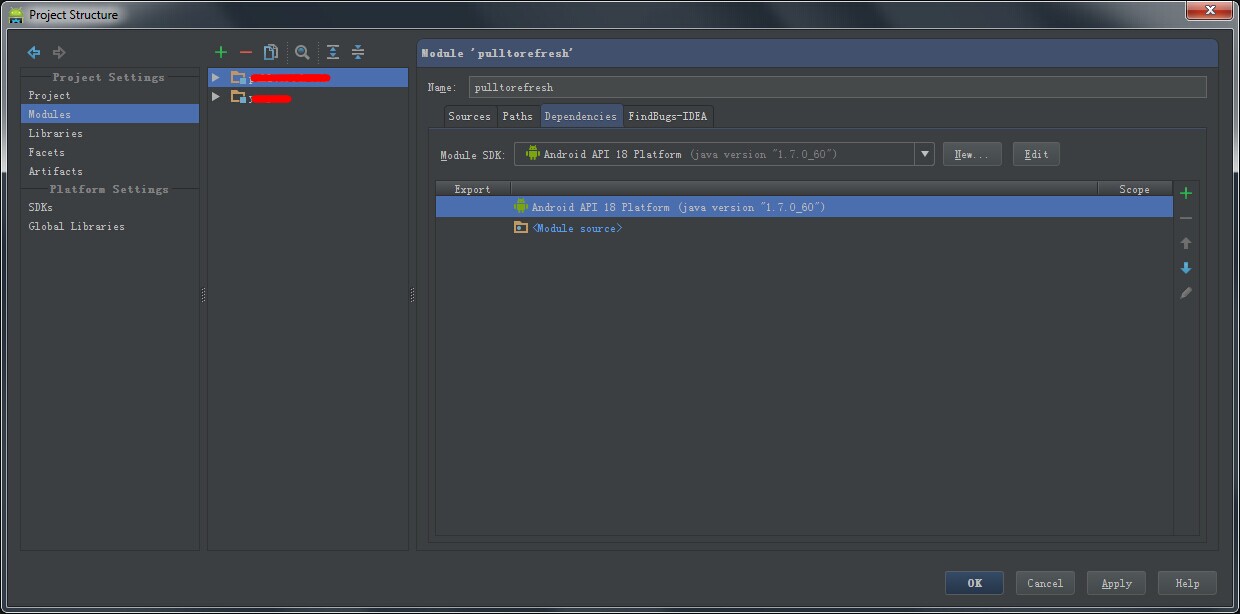Open Facets settings
Image resolution: width=1240 pixels, height=614 pixels.
46,152
